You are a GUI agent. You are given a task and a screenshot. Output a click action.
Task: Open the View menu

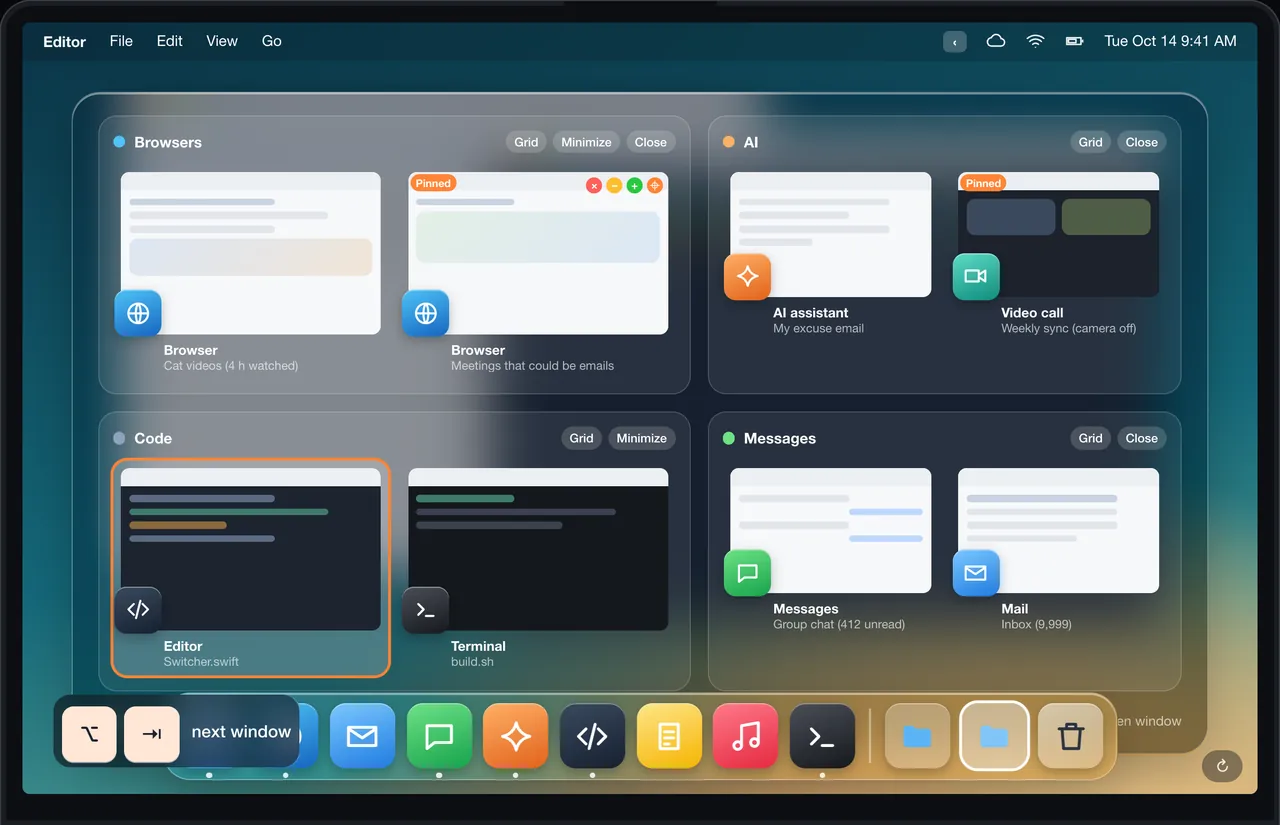point(222,41)
